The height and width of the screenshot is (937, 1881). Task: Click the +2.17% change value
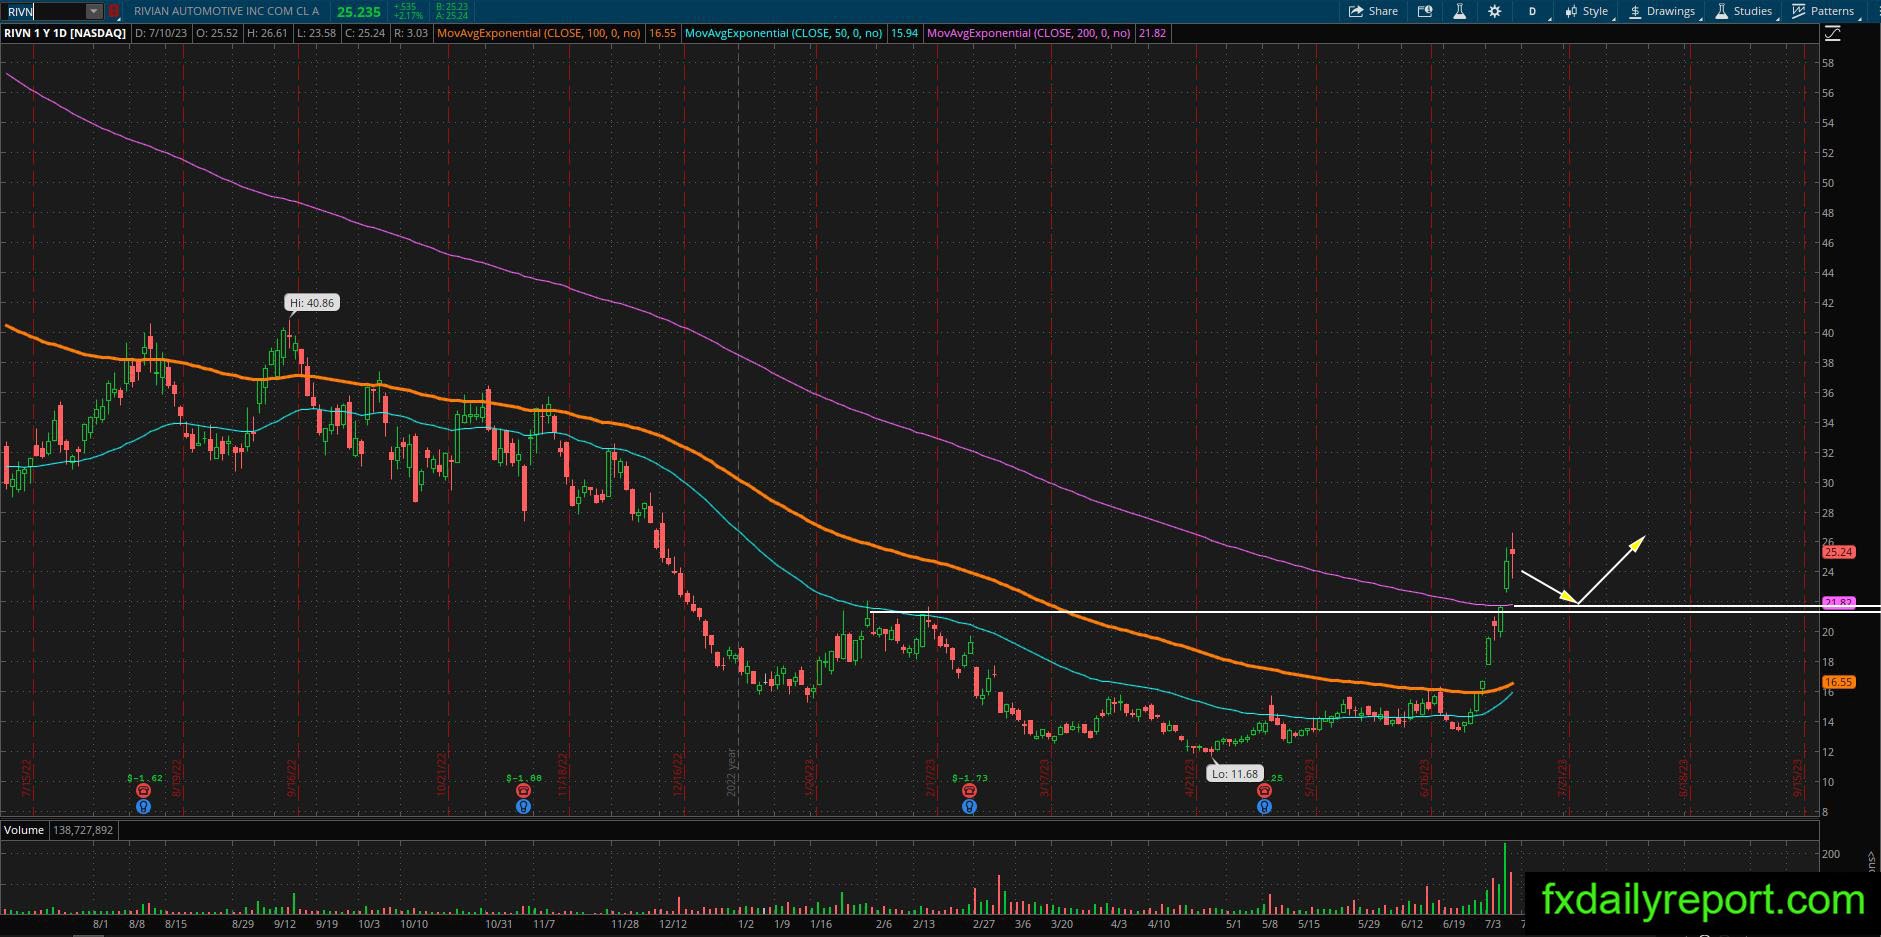[406, 16]
